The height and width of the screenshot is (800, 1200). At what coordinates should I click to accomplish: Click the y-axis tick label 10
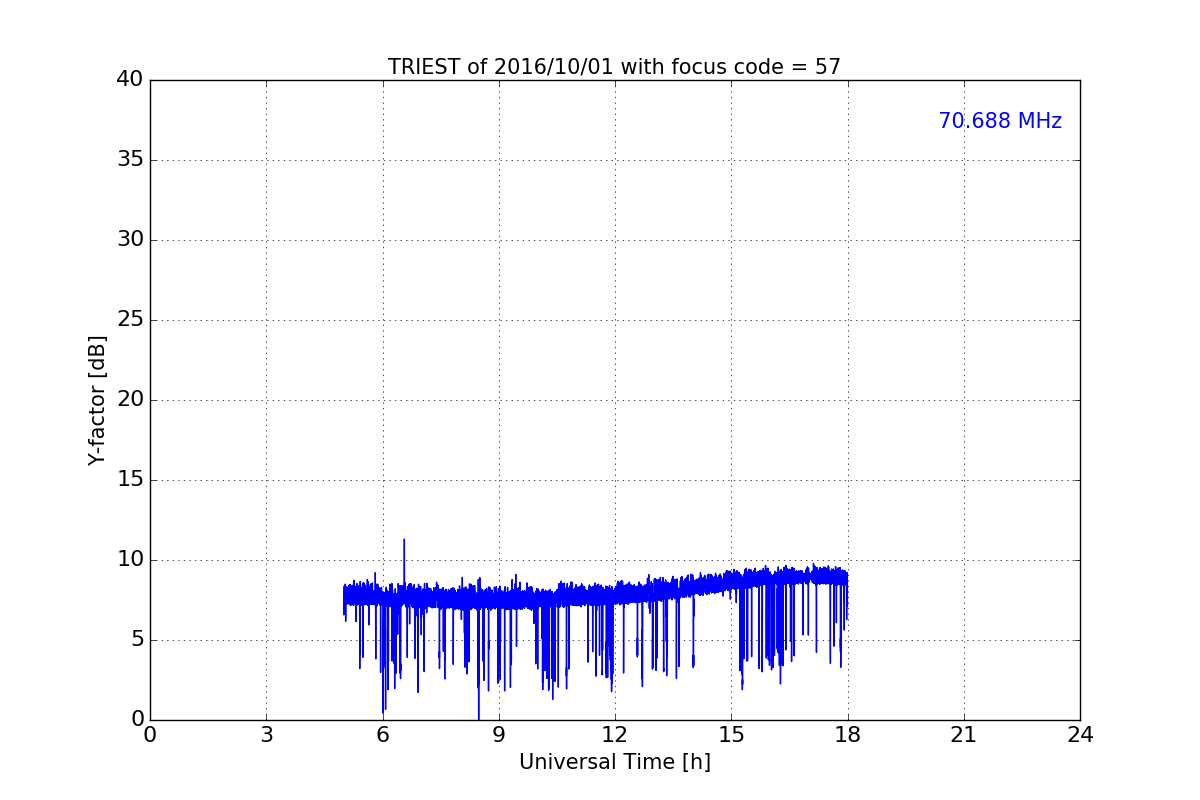click(130, 560)
